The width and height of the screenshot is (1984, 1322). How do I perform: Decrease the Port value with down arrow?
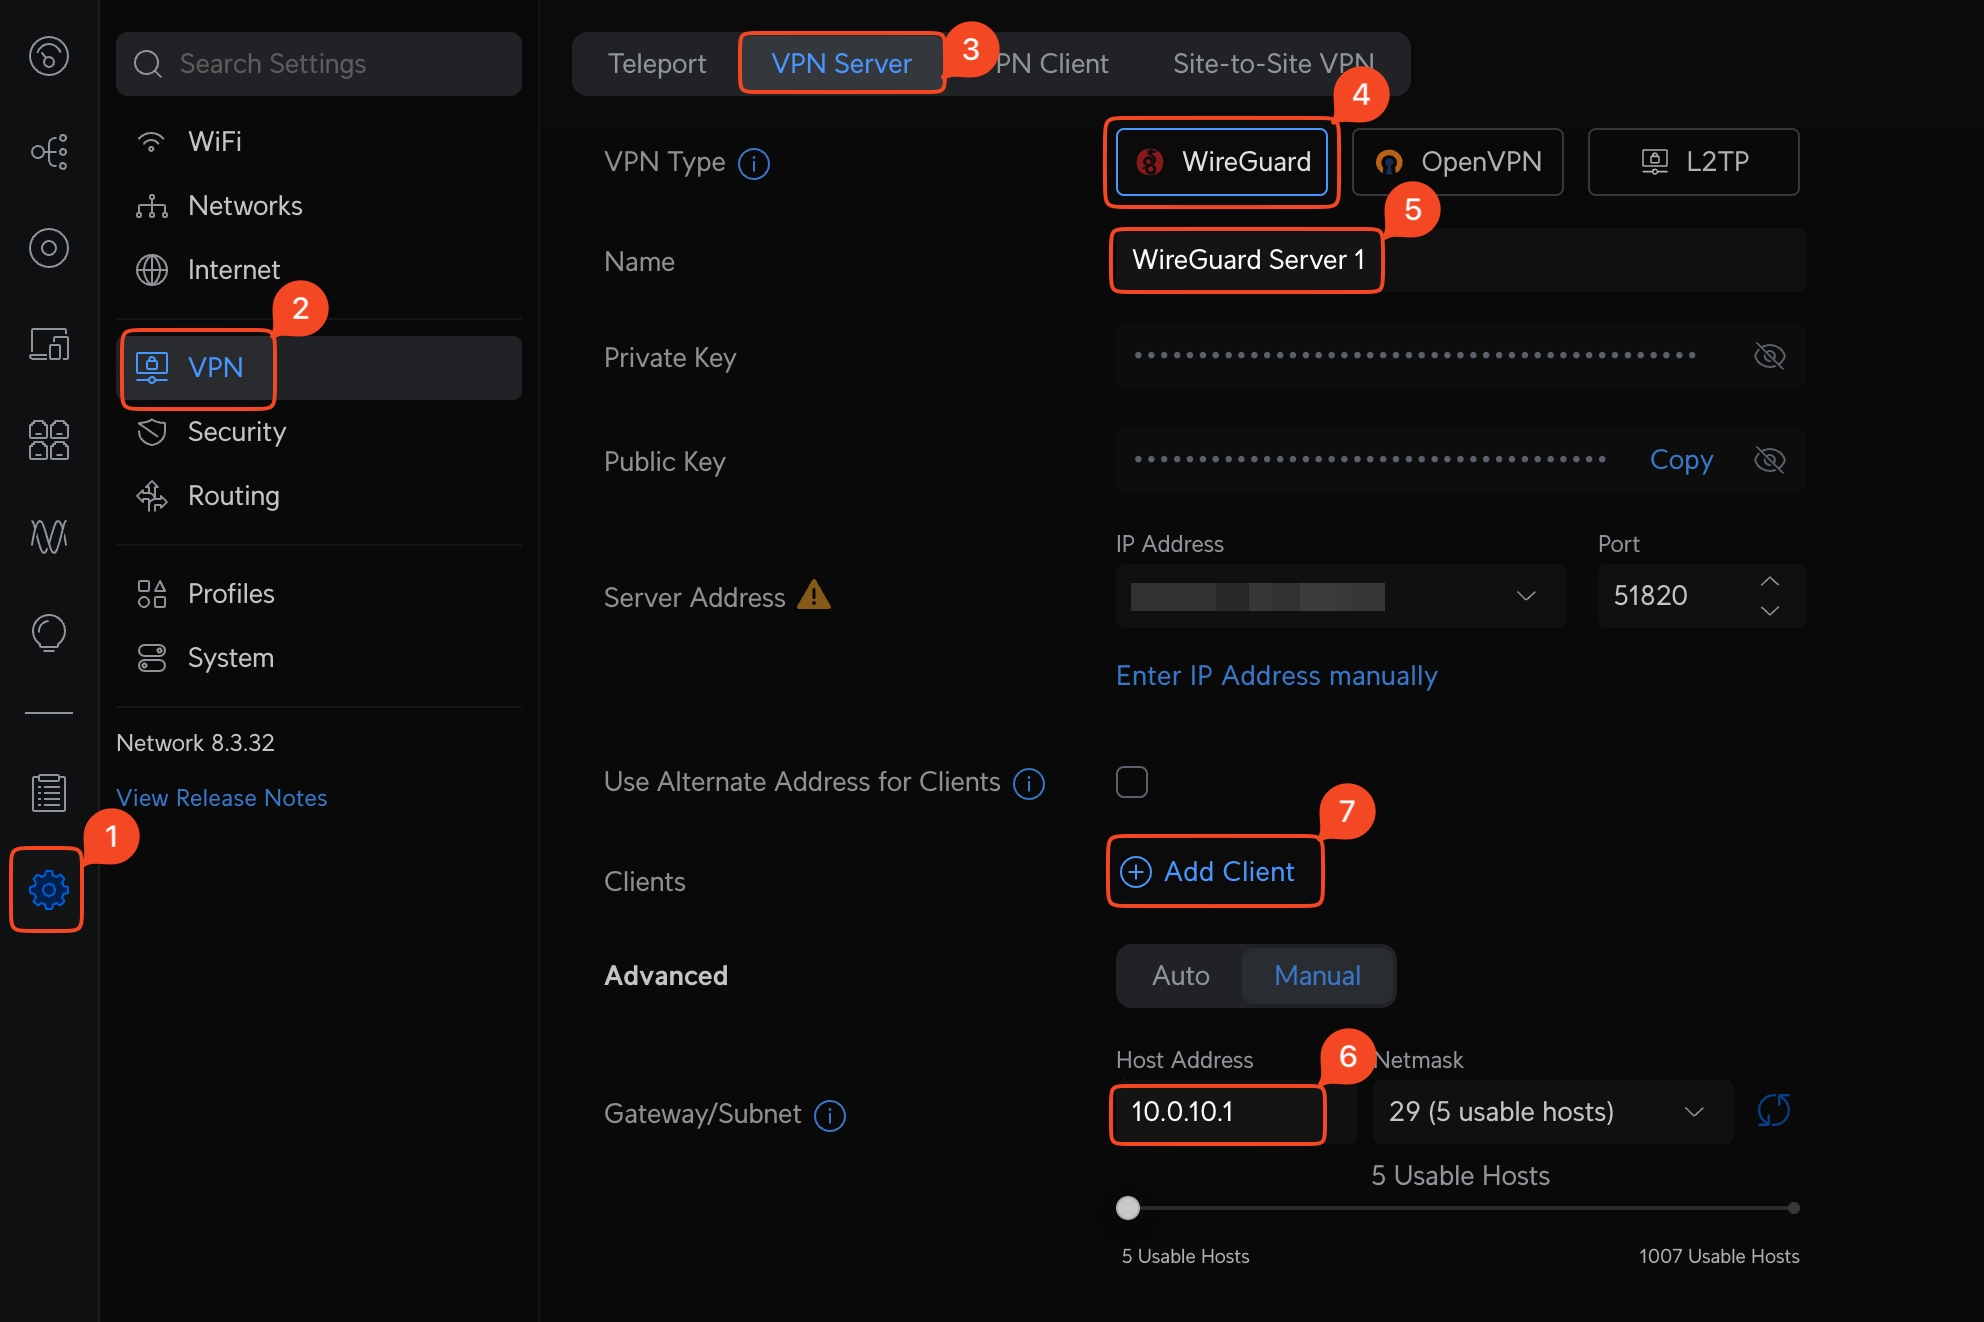[x=1770, y=610]
